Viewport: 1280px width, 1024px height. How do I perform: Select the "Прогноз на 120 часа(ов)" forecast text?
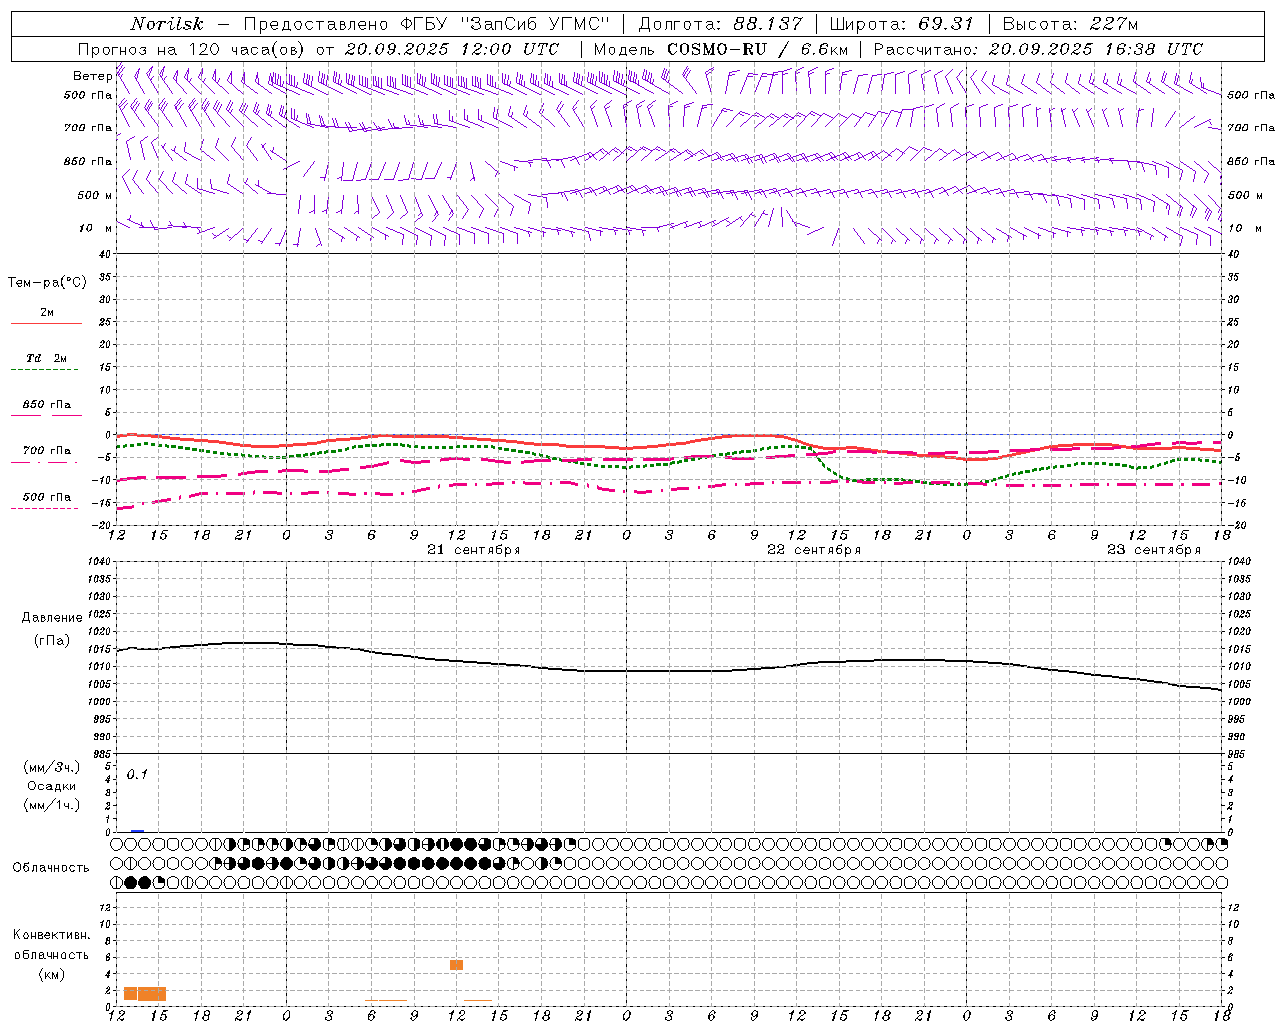pyautogui.click(x=192, y=49)
